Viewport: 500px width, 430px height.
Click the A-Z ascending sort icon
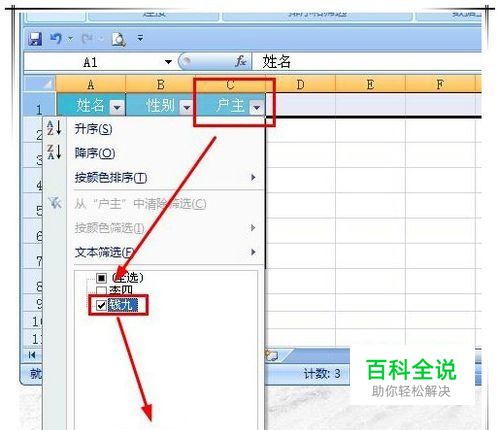coord(54,128)
